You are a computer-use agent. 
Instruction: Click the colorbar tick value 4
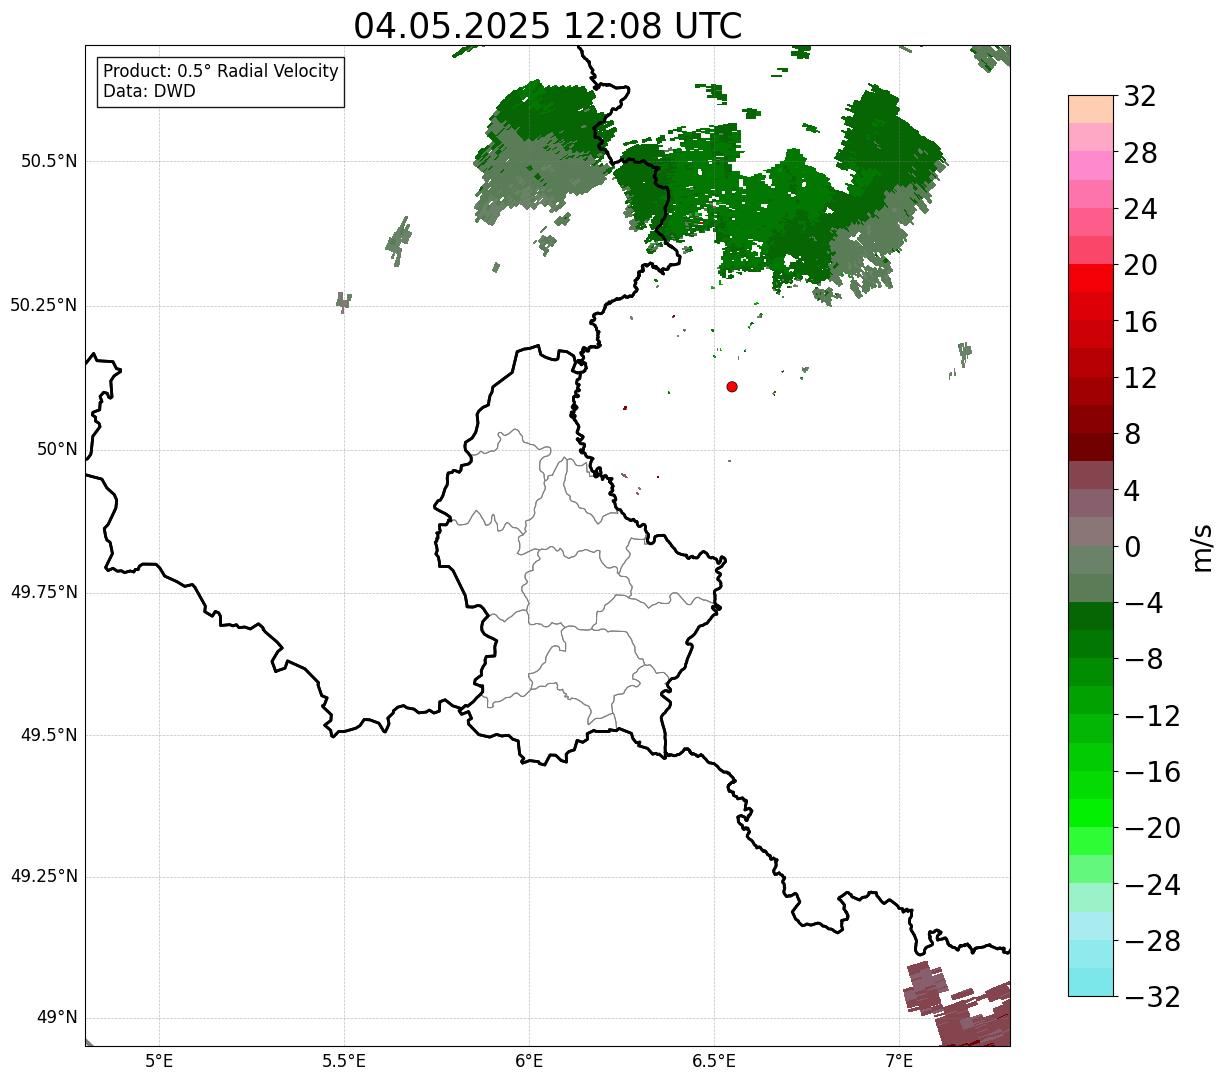[x=1133, y=491]
